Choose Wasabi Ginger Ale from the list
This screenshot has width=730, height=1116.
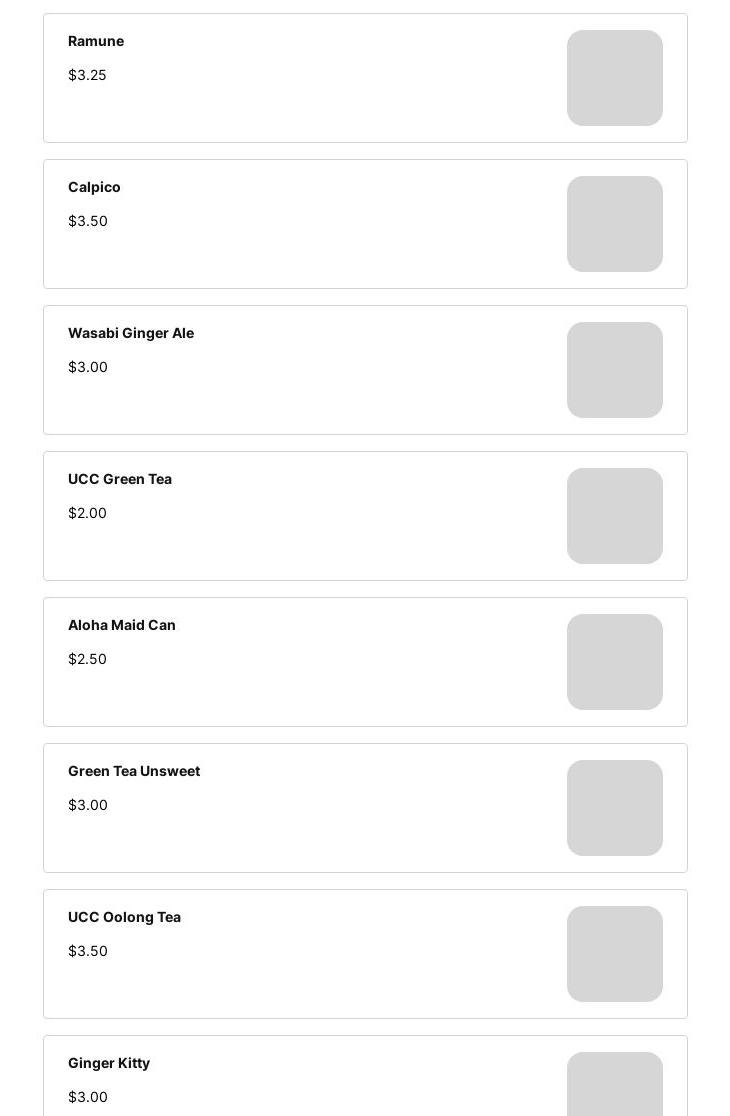(131, 333)
